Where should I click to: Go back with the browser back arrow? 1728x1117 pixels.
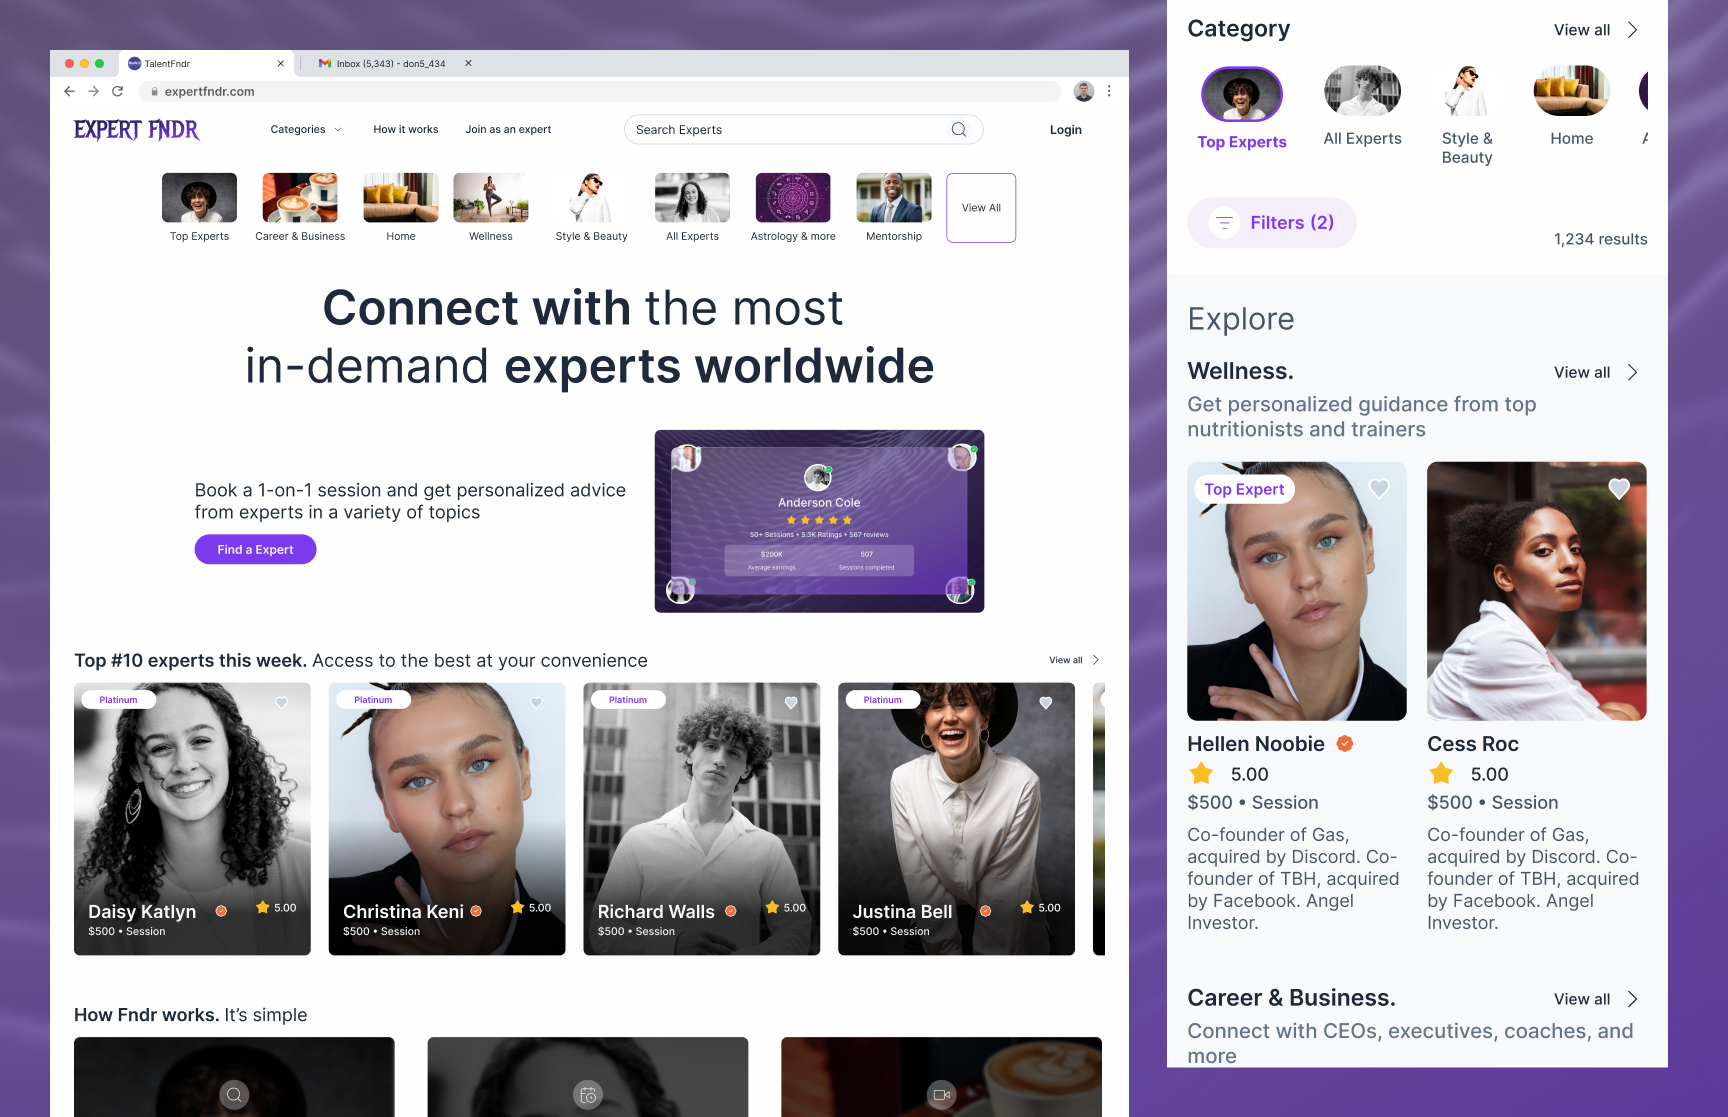point(69,91)
